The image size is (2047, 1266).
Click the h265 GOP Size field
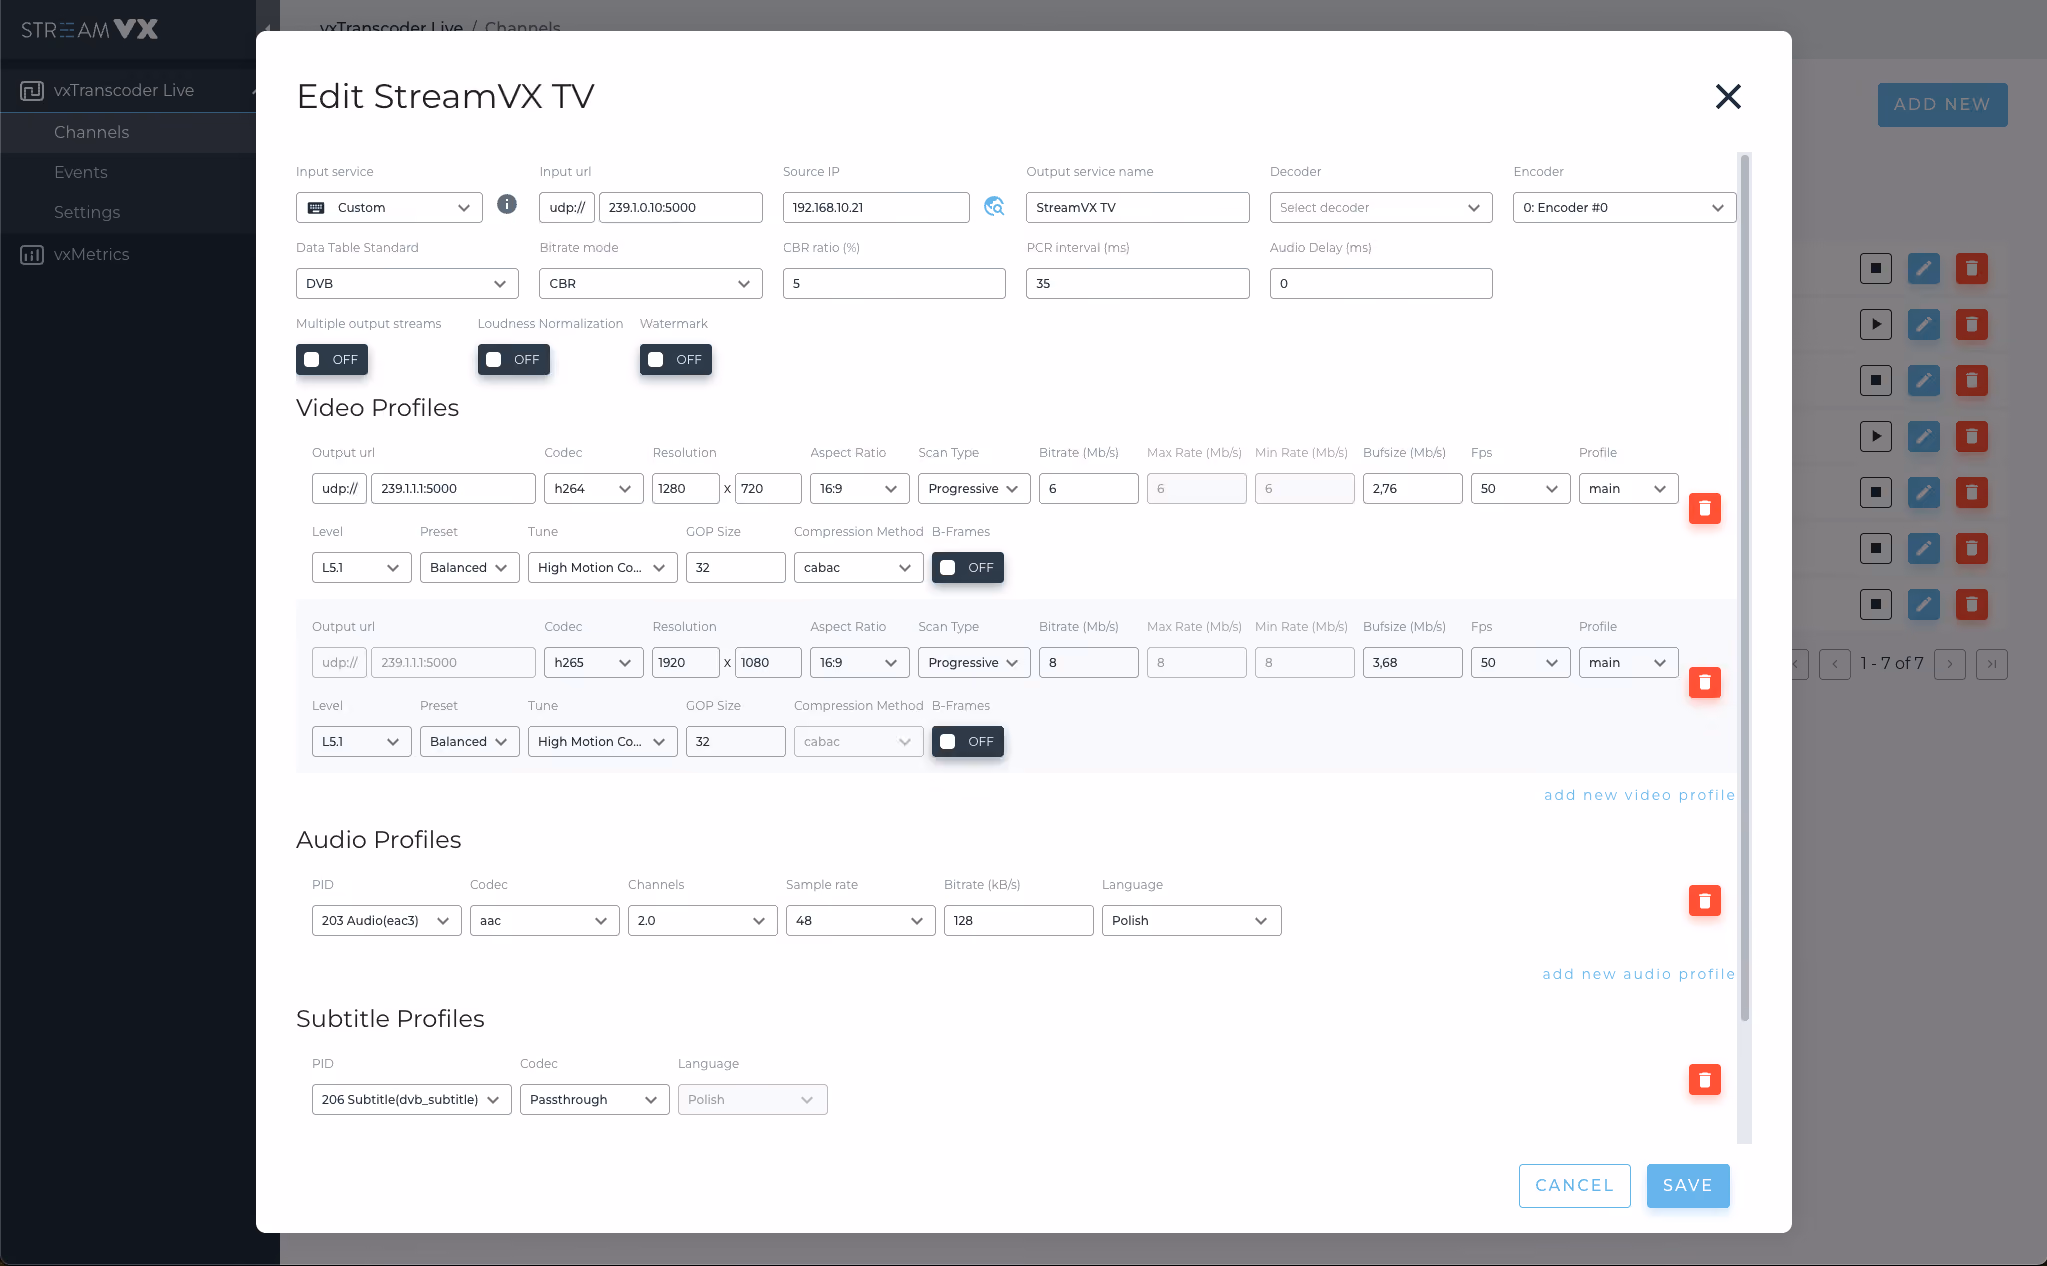point(736,741)
